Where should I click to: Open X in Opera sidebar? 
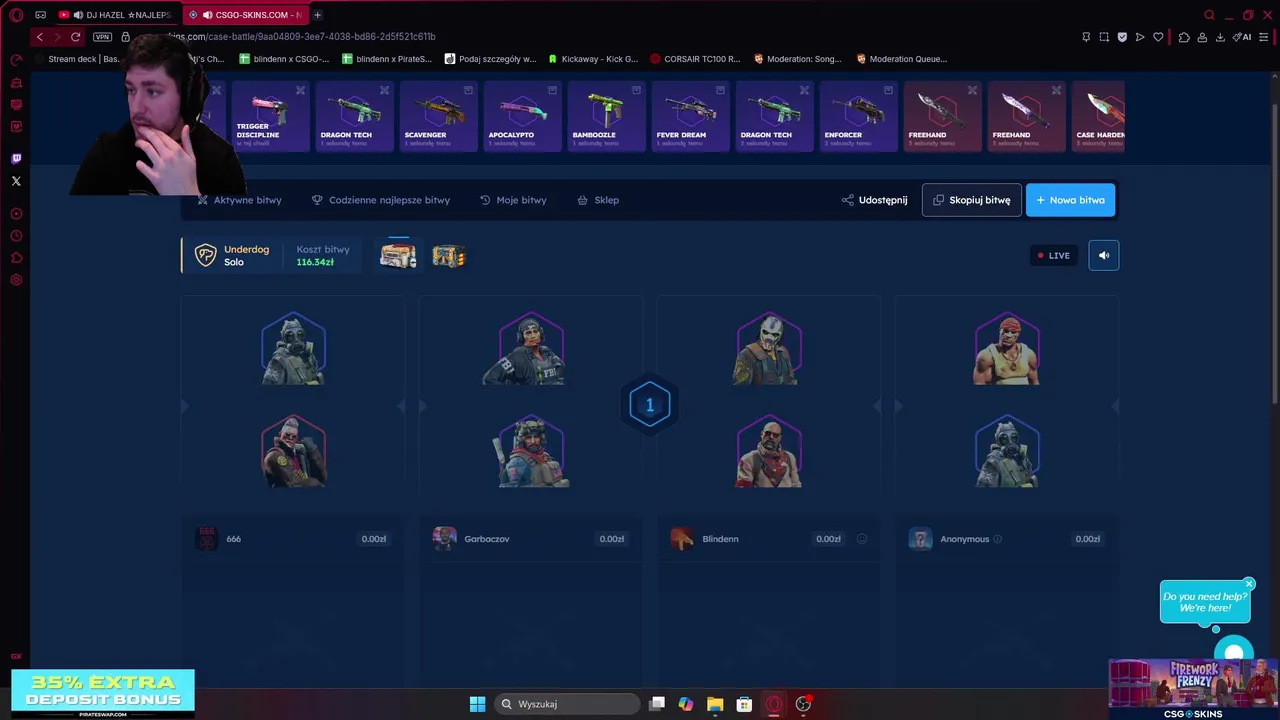click(16, 181)
